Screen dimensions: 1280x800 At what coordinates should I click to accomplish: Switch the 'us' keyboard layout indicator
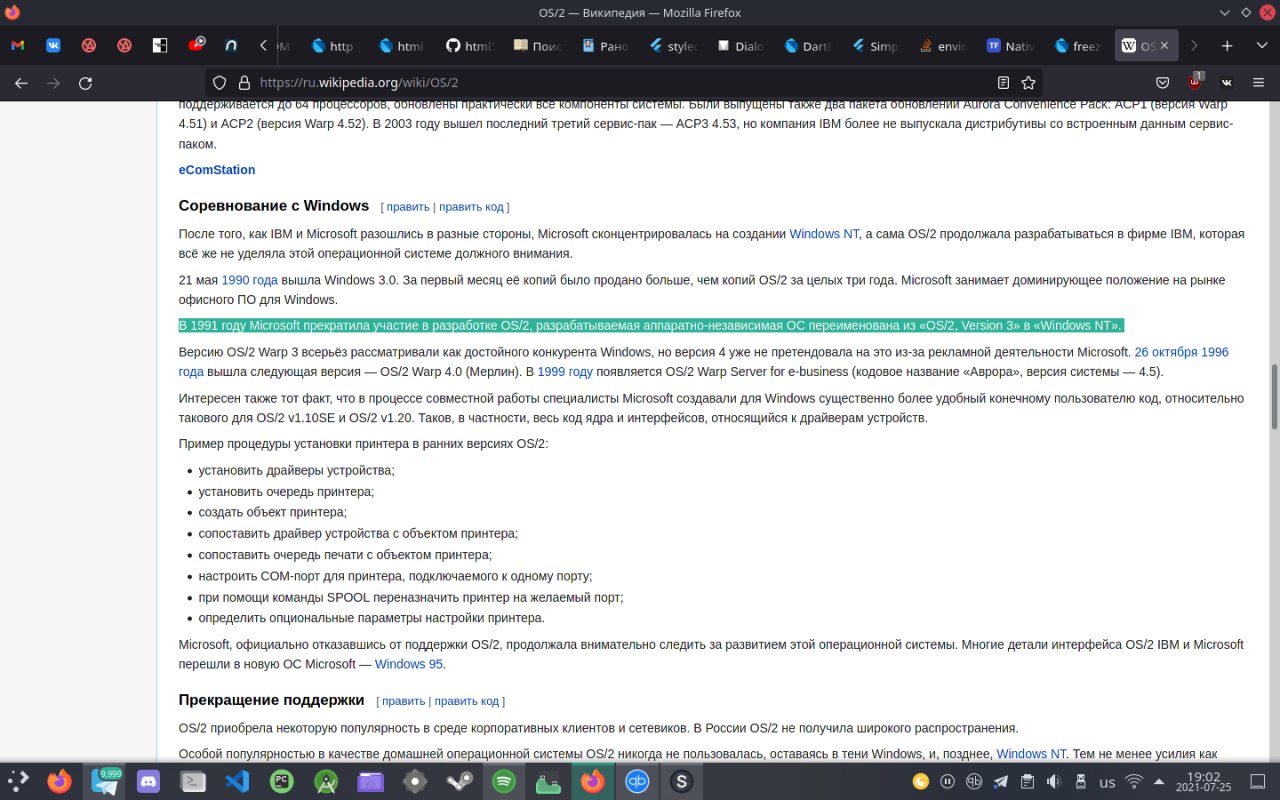point(1107,781)
